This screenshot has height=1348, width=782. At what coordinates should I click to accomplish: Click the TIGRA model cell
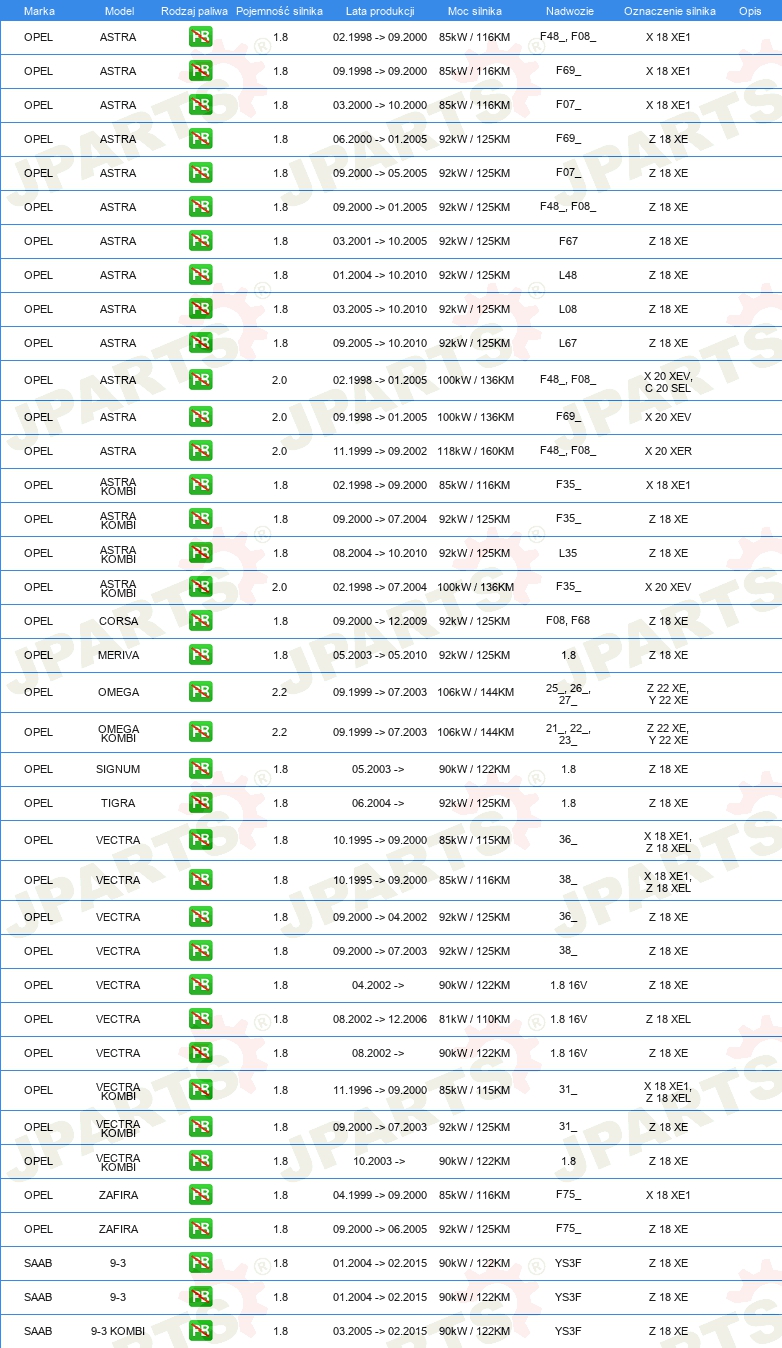tap(118, 803)
